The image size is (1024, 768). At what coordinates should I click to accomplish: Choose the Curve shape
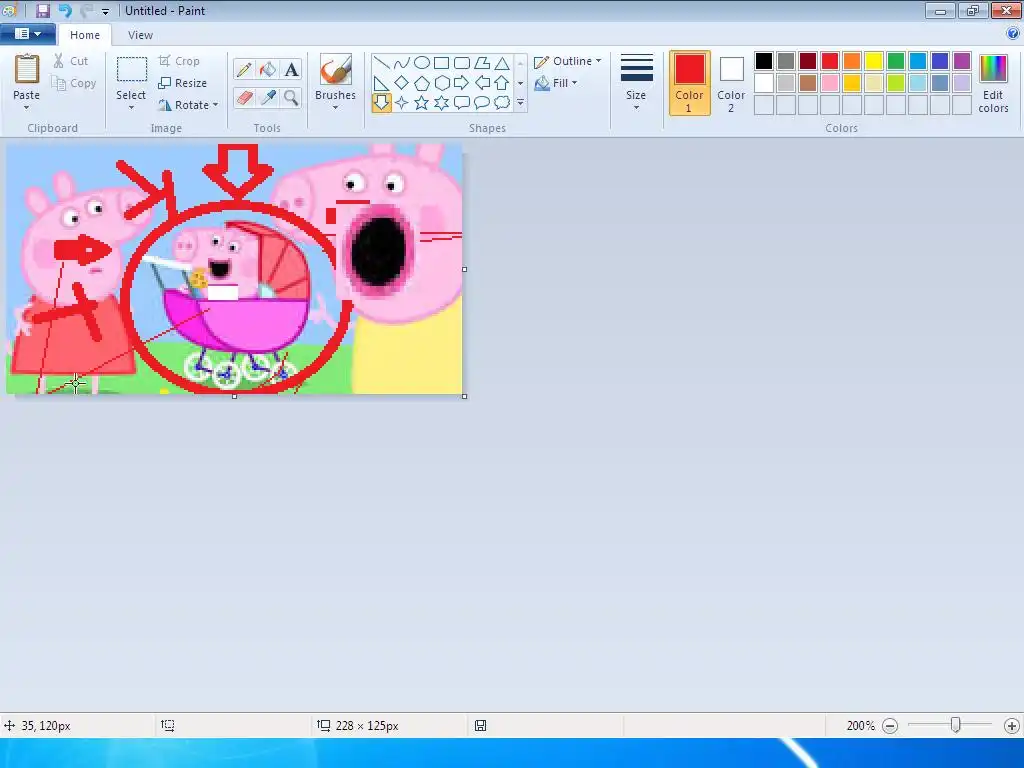click(402, 63)
